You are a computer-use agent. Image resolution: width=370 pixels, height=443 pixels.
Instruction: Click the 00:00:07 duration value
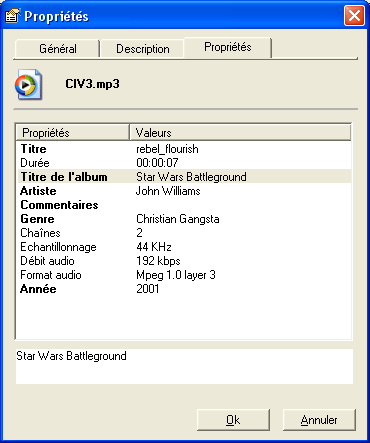tap(157, 163)
